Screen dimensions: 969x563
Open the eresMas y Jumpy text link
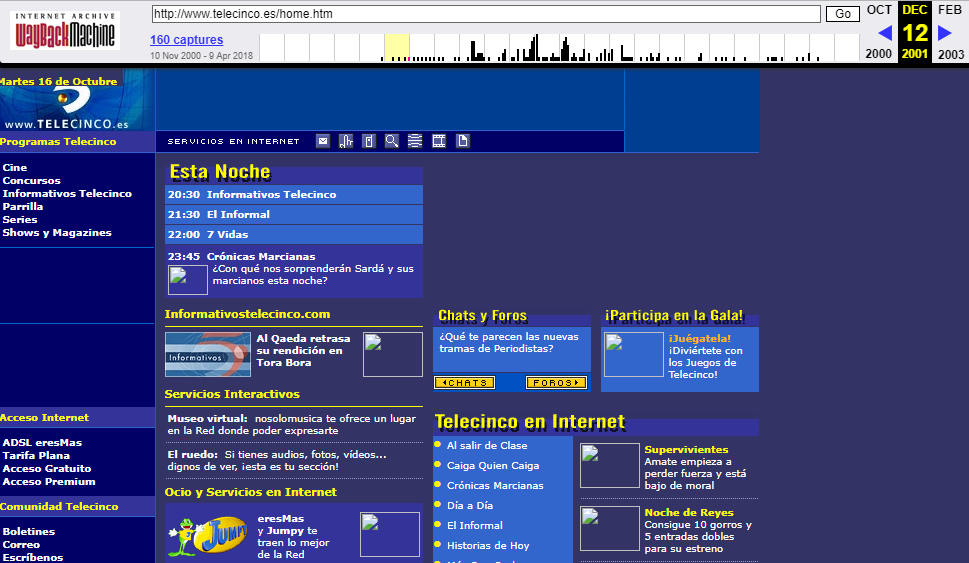[294, 536]
